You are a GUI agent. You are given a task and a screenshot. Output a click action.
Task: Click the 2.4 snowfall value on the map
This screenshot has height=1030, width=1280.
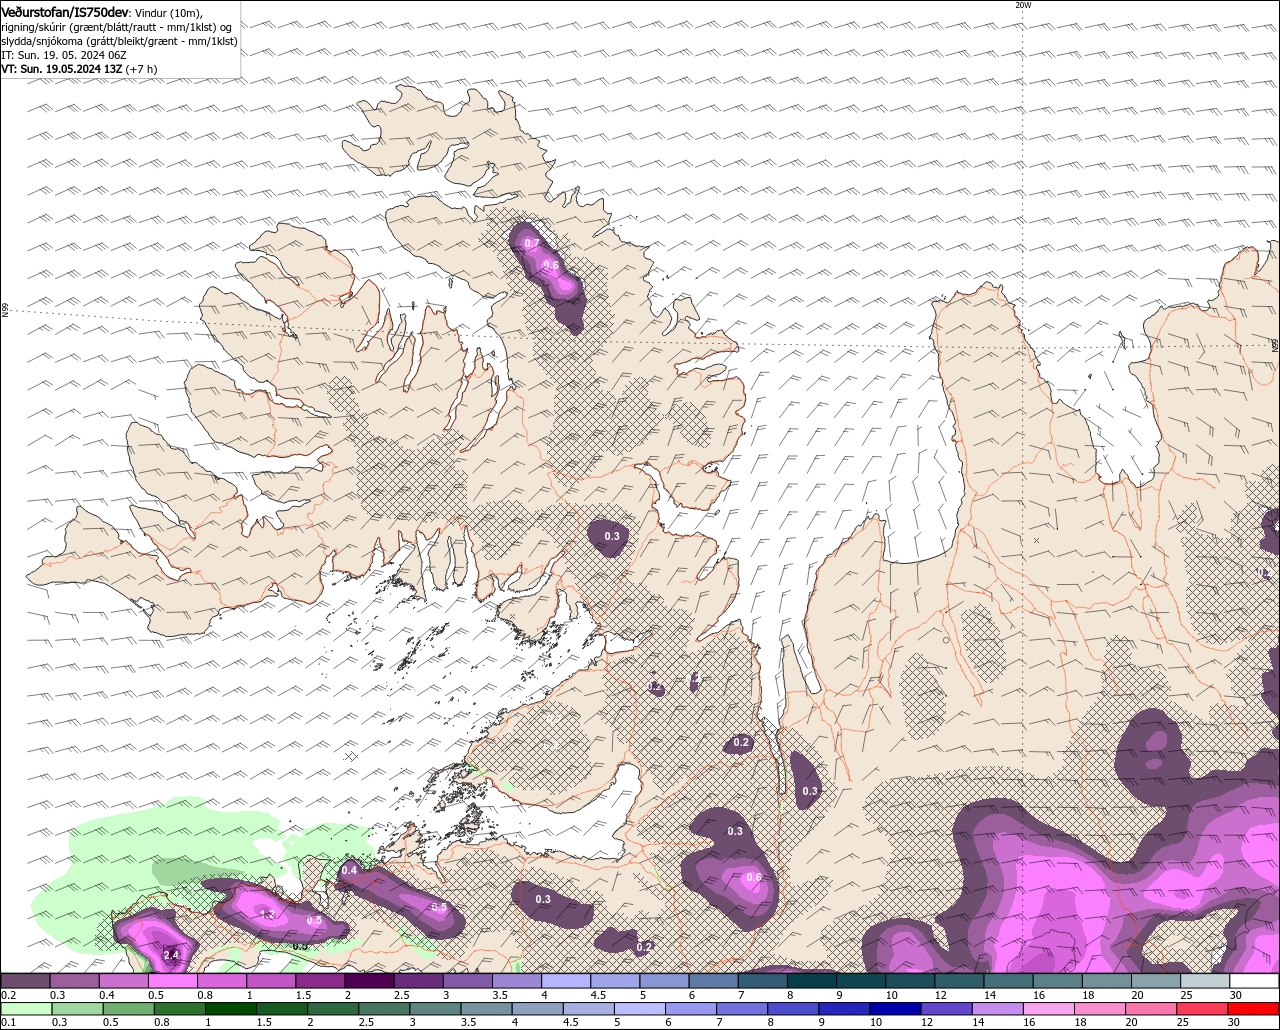point(171,955)
